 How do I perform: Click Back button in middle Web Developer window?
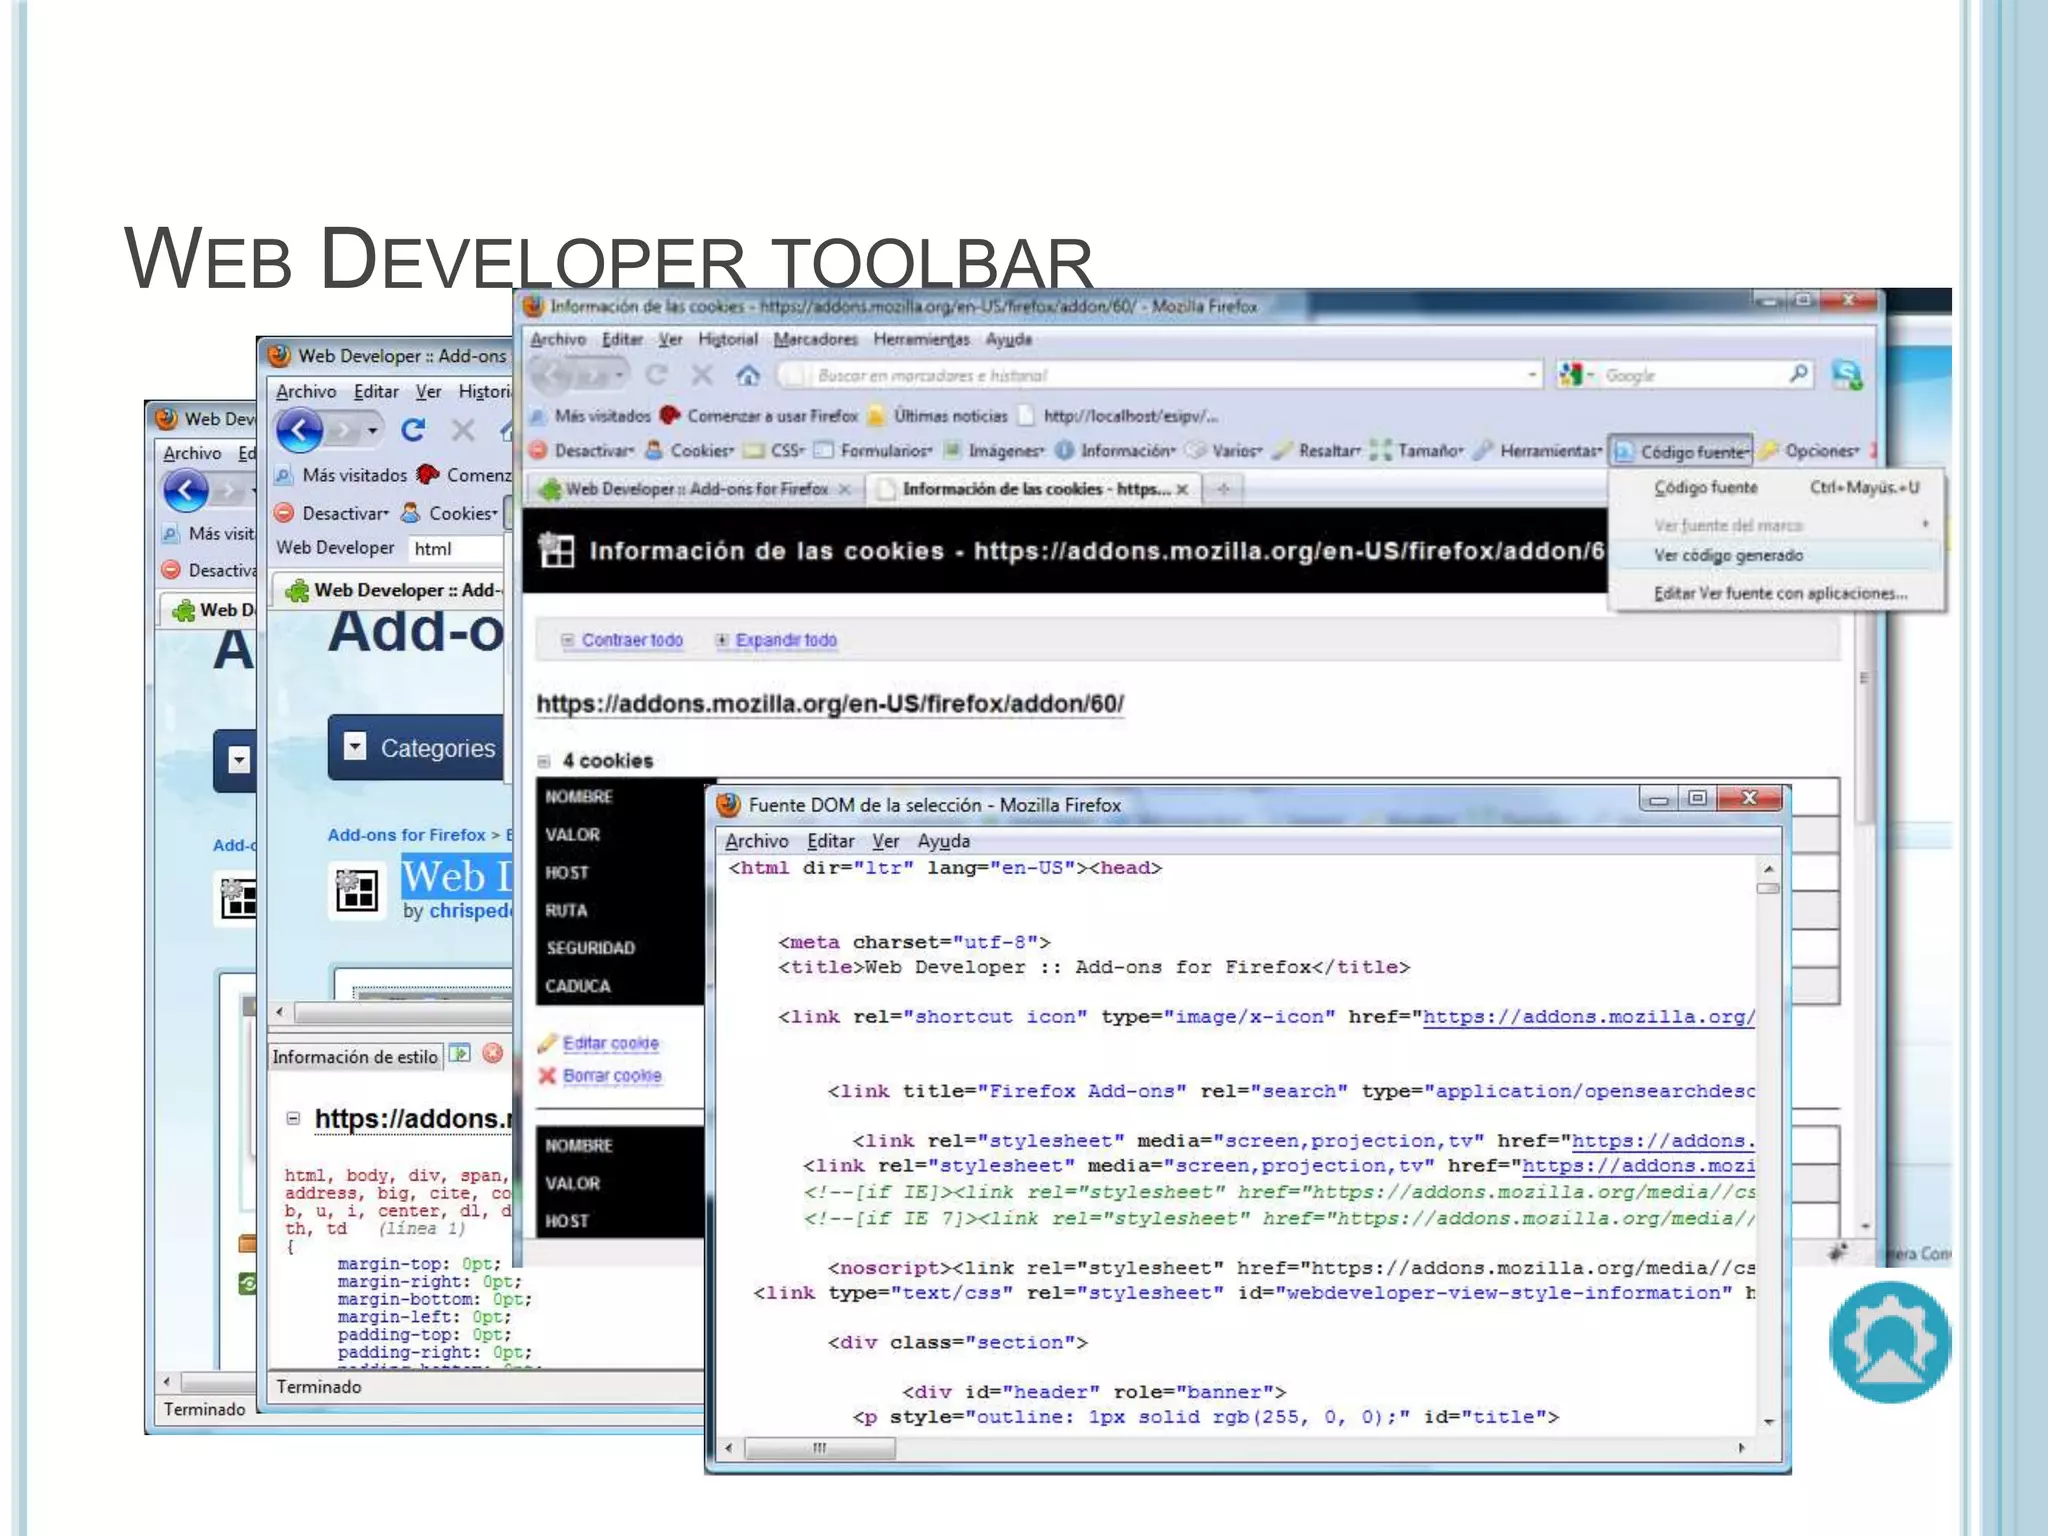click(x=299, y=431)
